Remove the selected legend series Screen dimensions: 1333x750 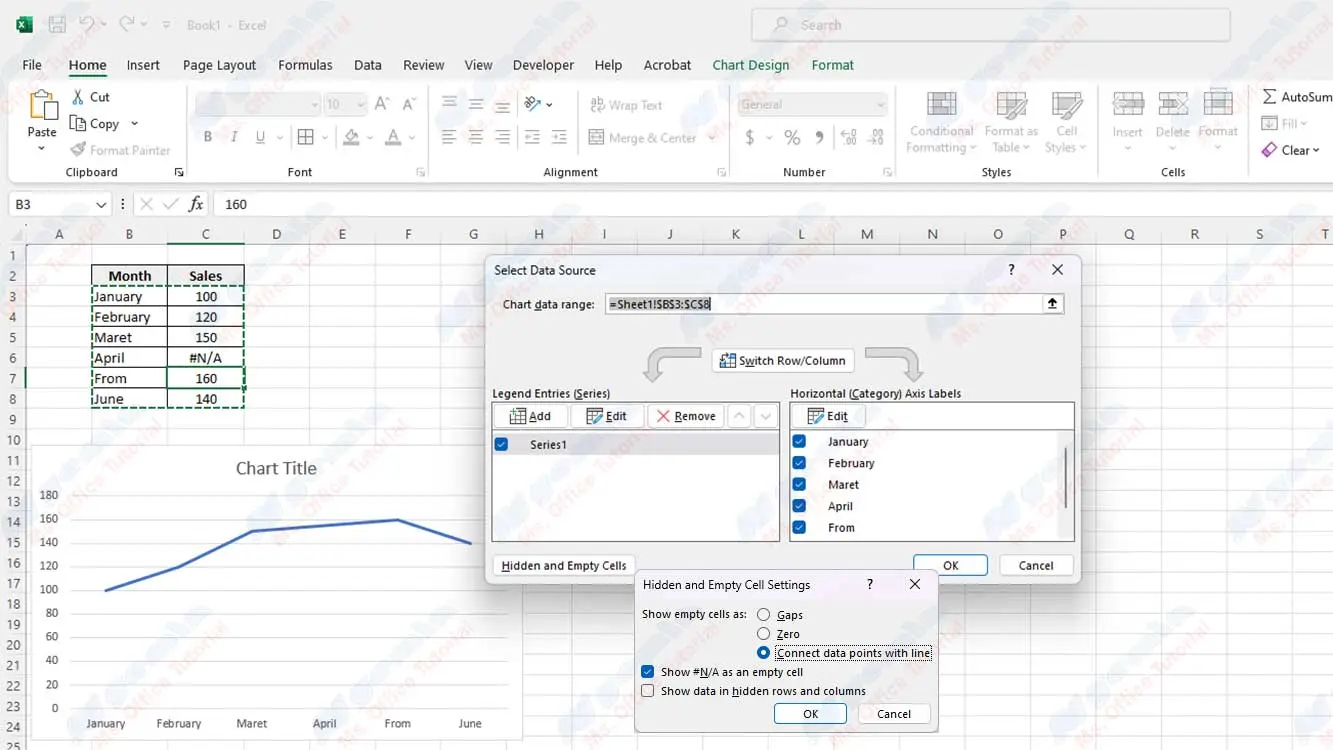pos(686,416)
